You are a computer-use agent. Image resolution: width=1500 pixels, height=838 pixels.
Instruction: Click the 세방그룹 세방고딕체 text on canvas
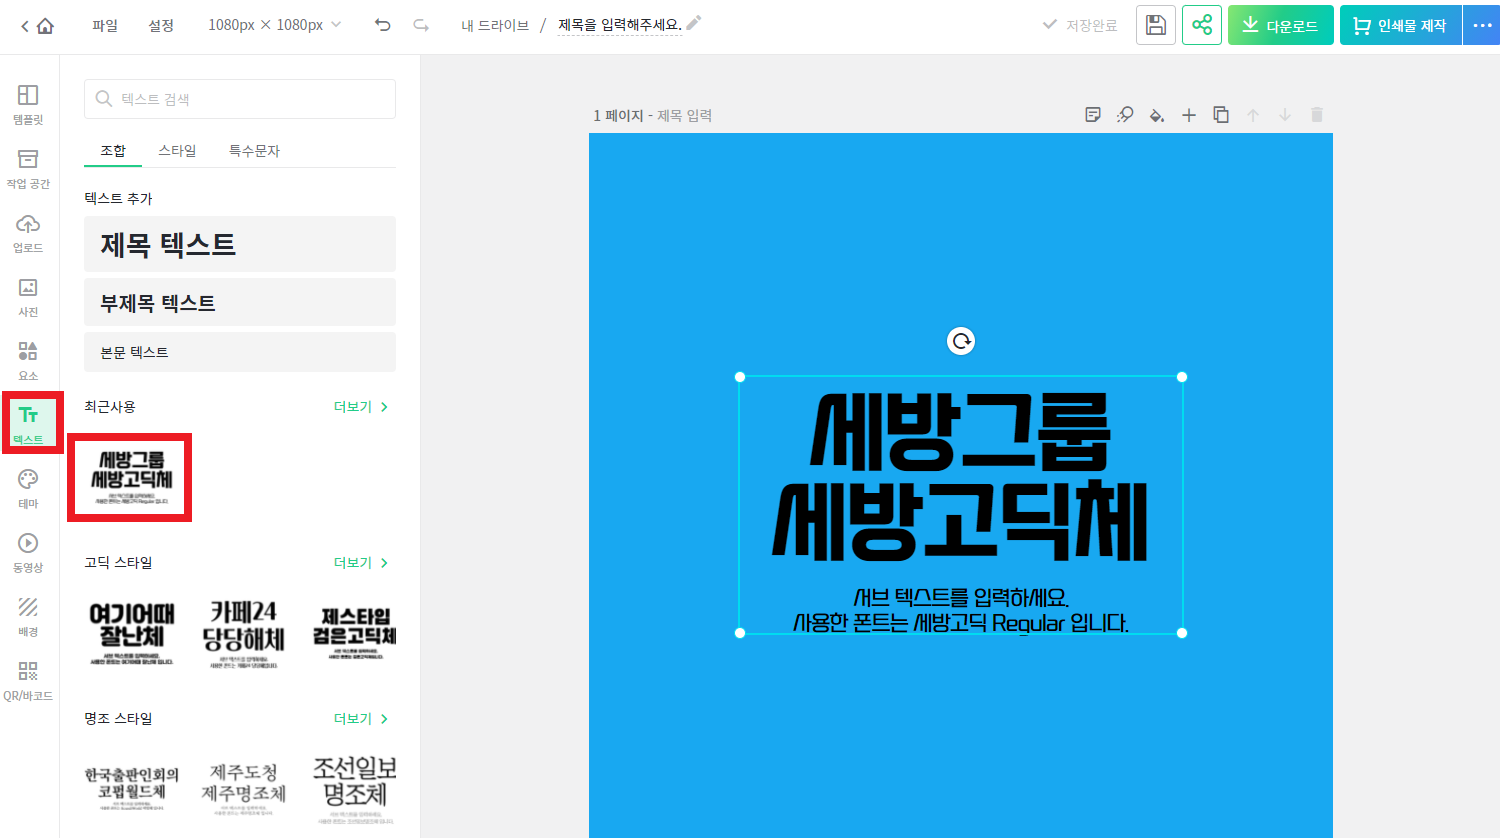tap(960, 476)
